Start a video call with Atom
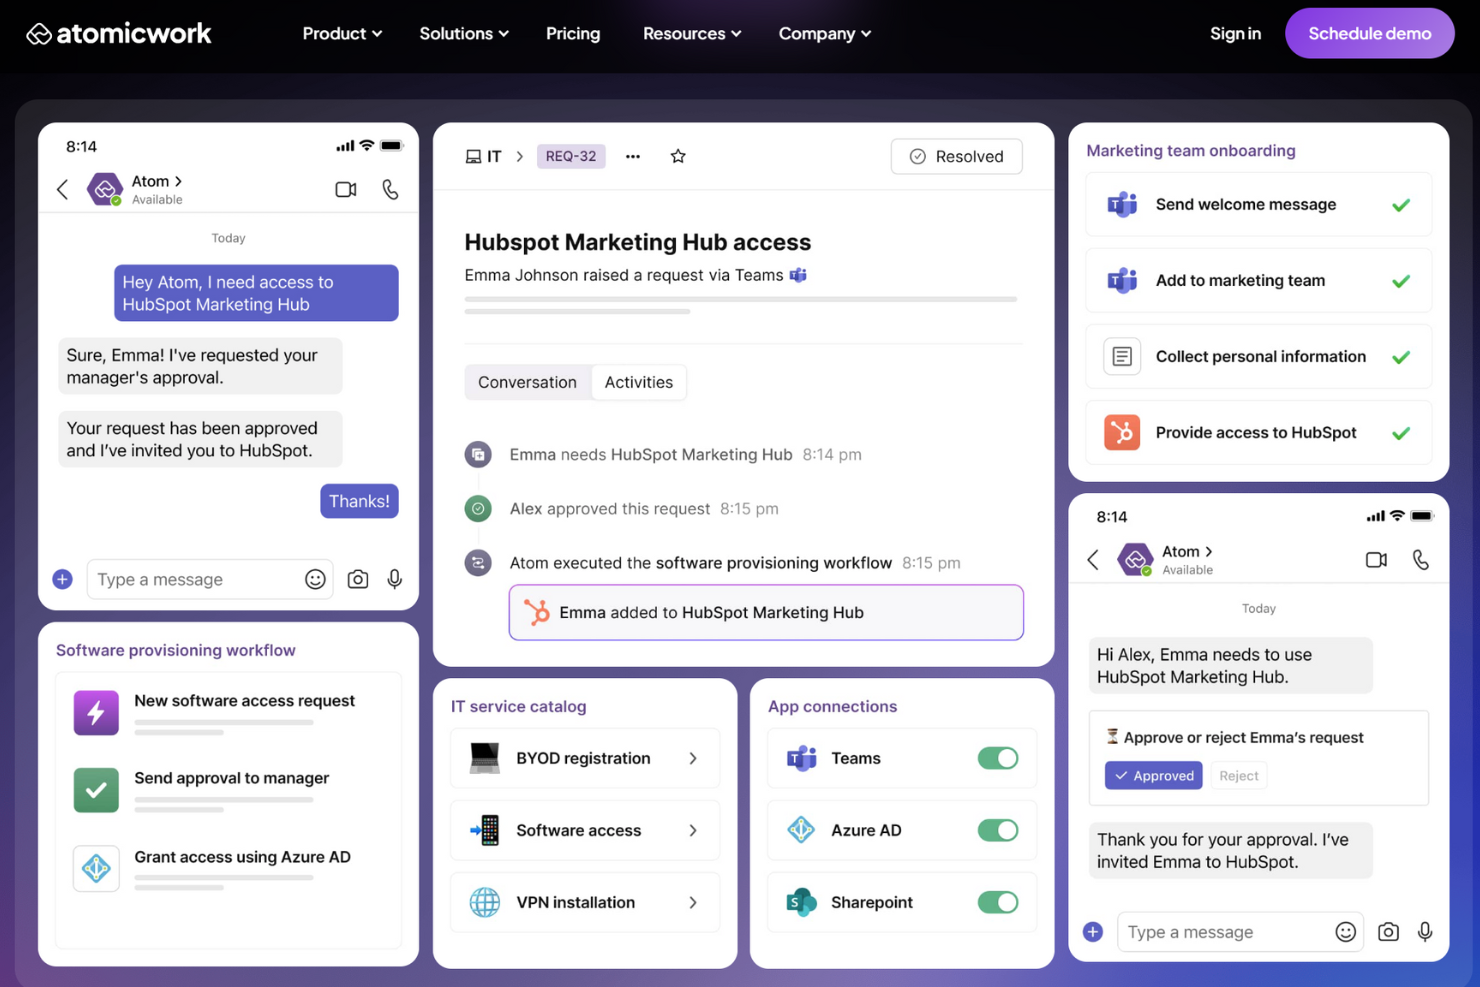The height and width of the screenshot is (987, 1480). pyautogui.click(x=345, y=189)
